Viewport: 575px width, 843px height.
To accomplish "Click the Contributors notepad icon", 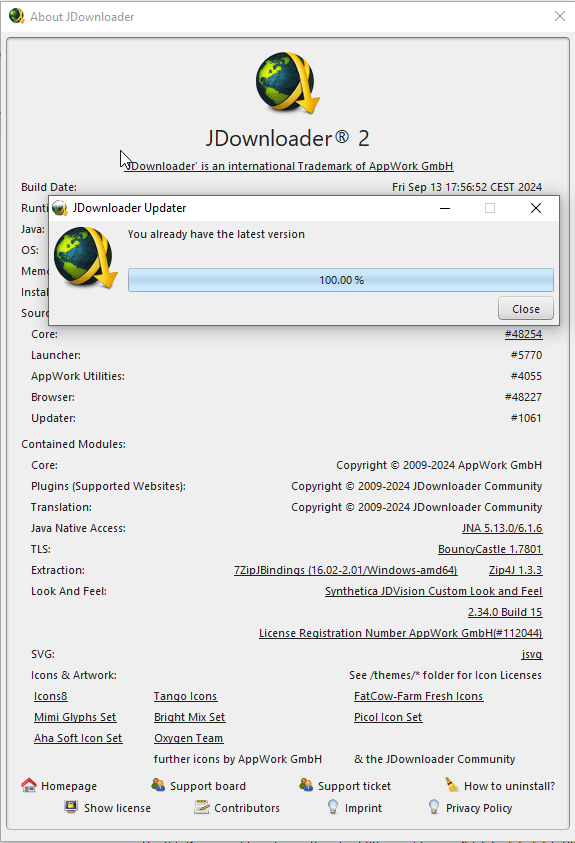I will click(x=202, y=807).
